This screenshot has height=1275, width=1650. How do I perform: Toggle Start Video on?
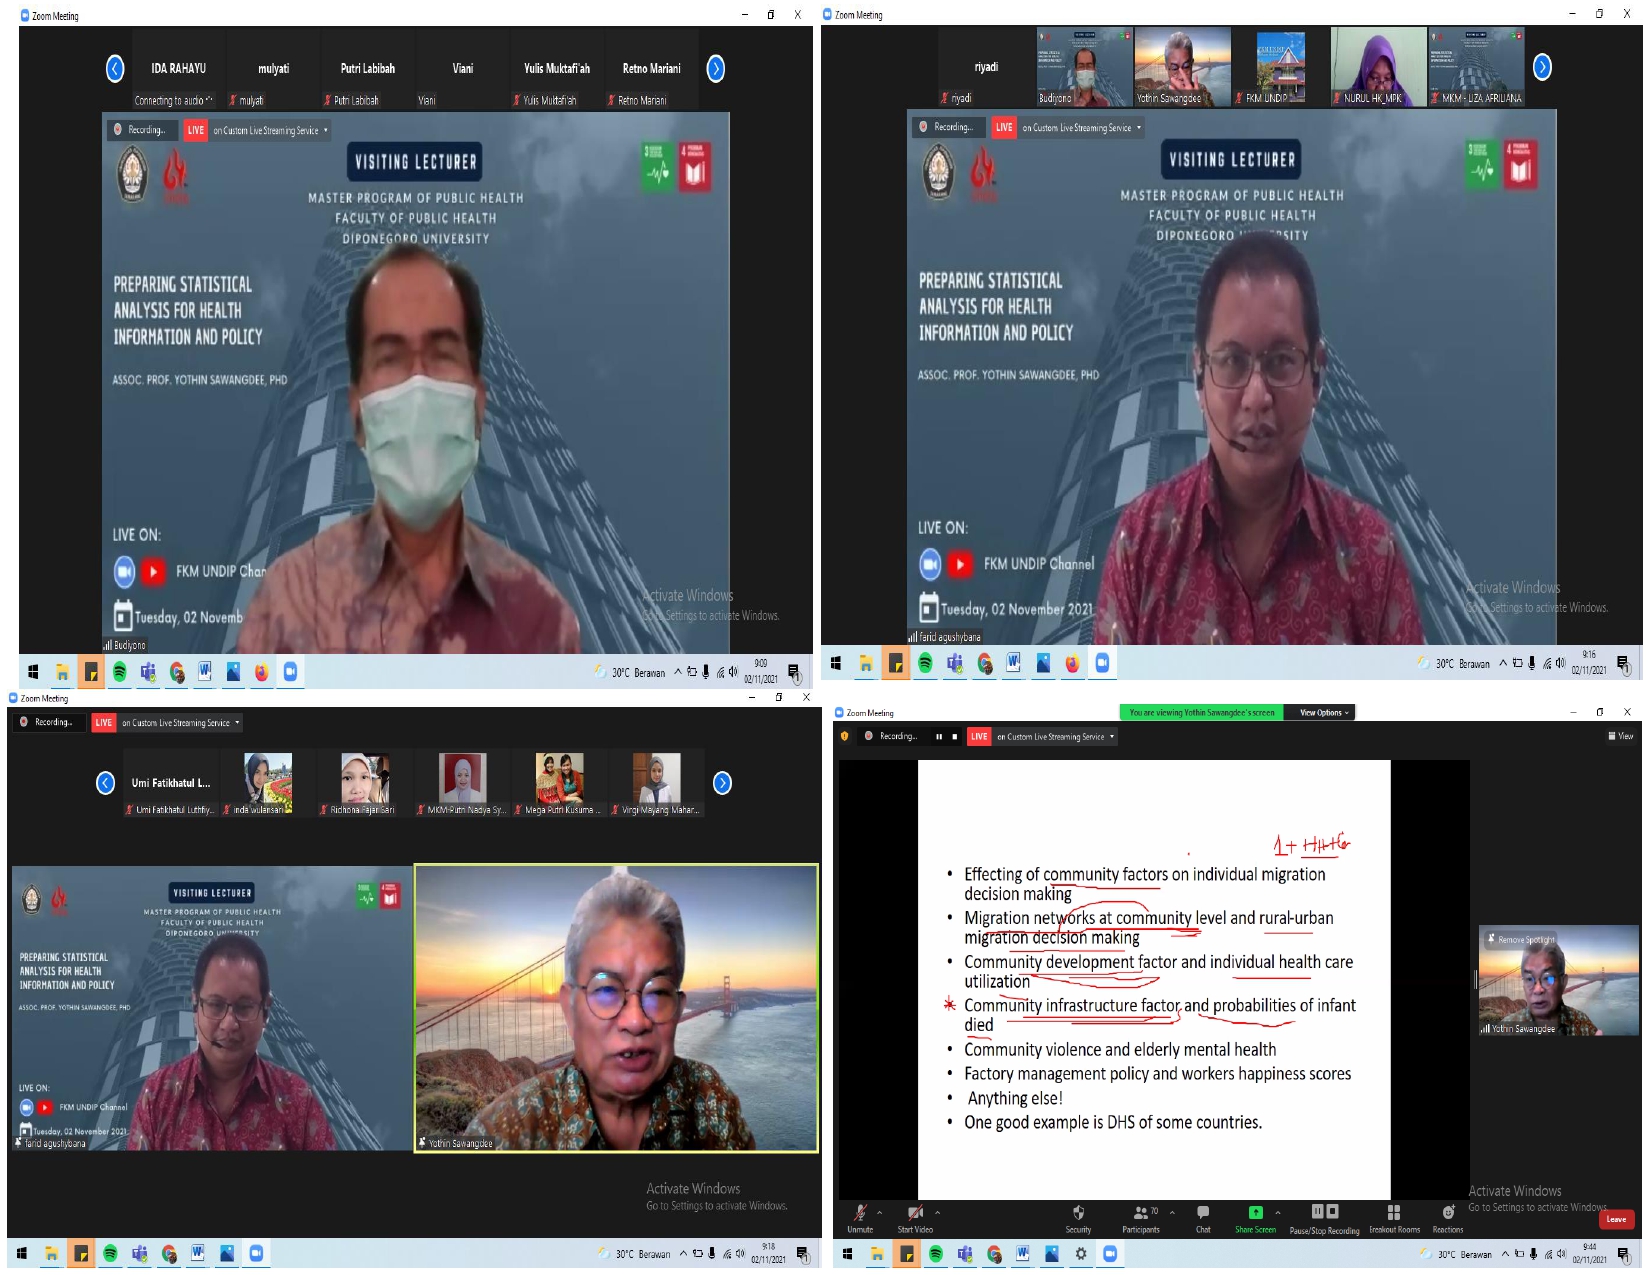(x=915, y=1218)
